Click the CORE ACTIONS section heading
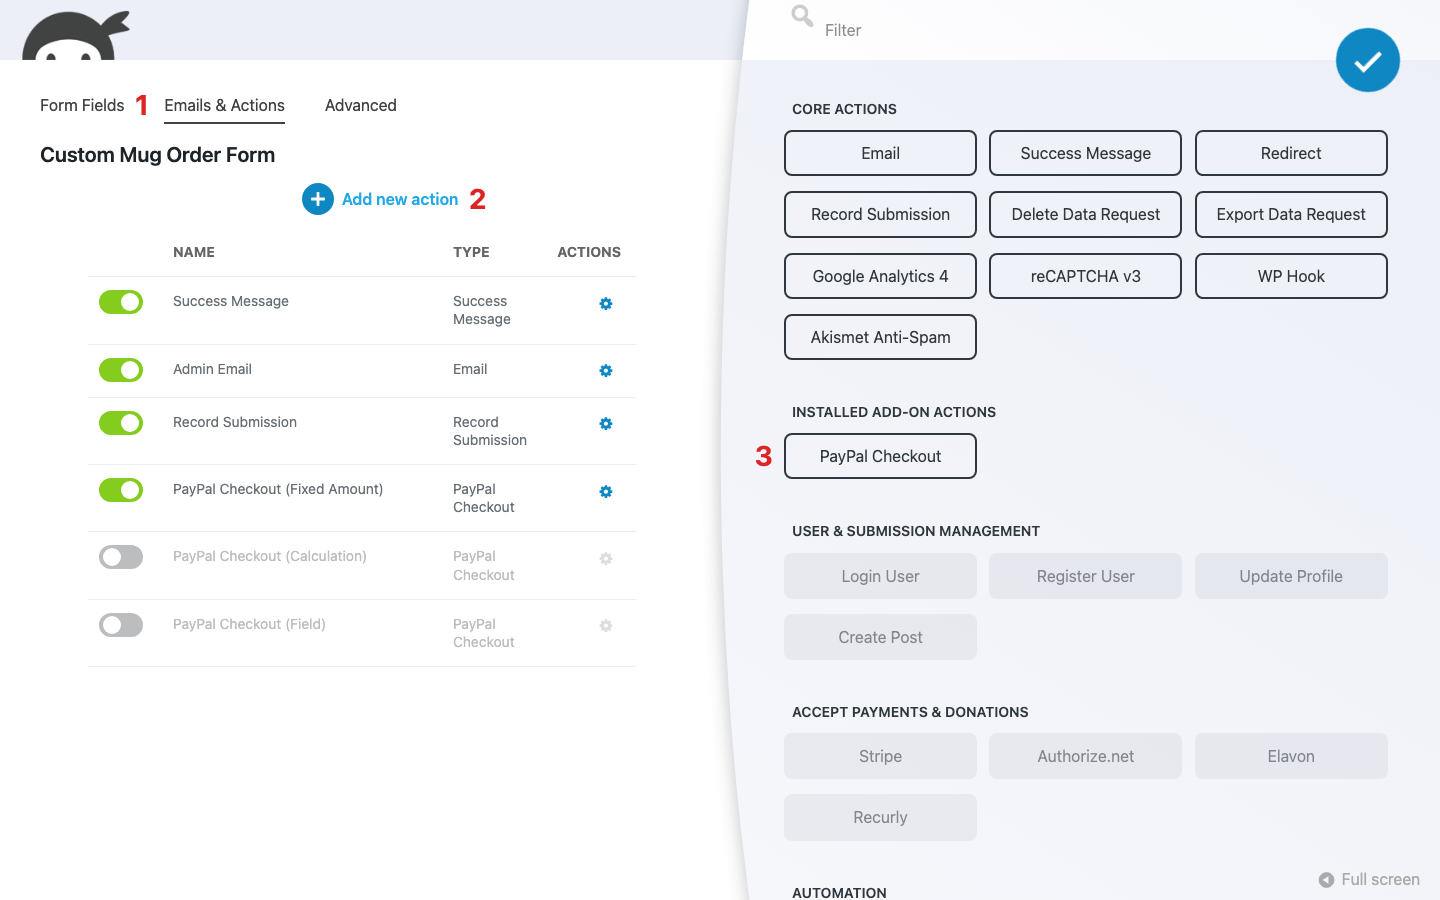 [x=844, y=109]
